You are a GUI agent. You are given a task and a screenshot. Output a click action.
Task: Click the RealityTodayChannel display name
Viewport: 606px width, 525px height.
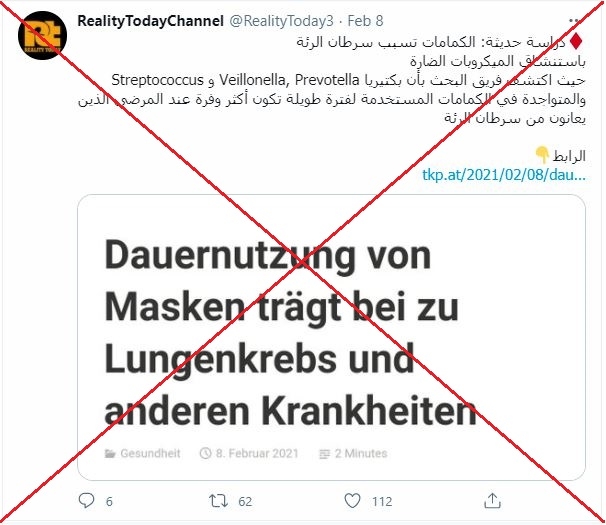[x=150, y=21]
